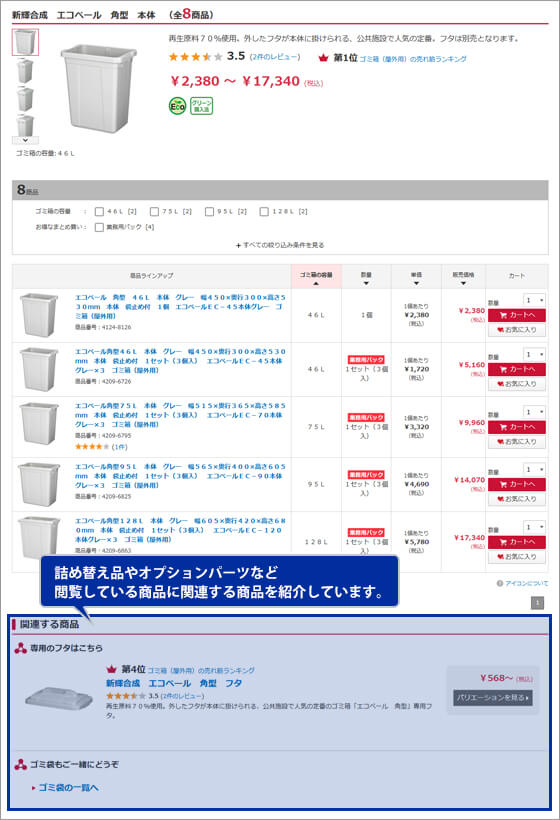Click the 75L row product image
Screen dimensions: 560x820
tap(39, 423)
